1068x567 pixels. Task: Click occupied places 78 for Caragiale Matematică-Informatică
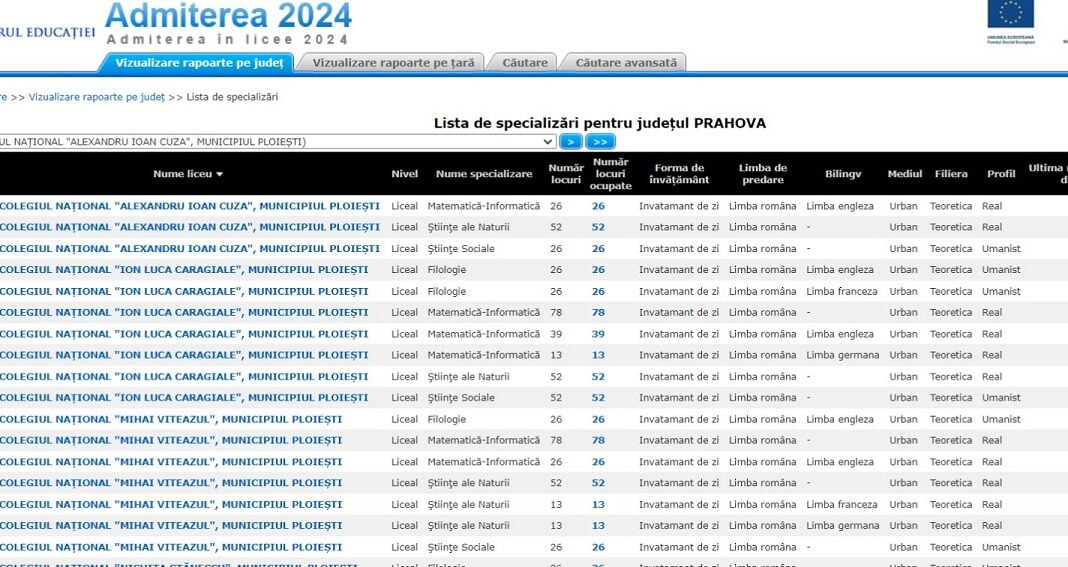point(598,312)
